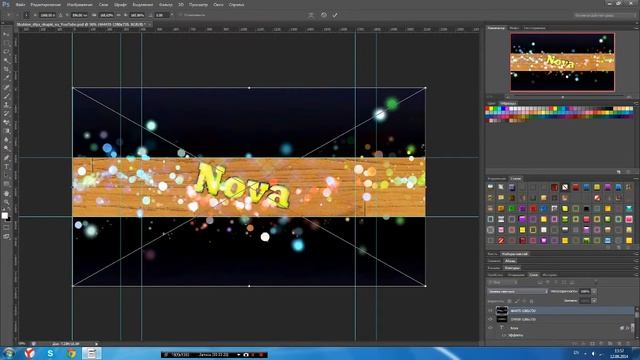This screenshot has height=360, width=640.
Task: Select the Horizontal Type tool
Action: [7, 167]
